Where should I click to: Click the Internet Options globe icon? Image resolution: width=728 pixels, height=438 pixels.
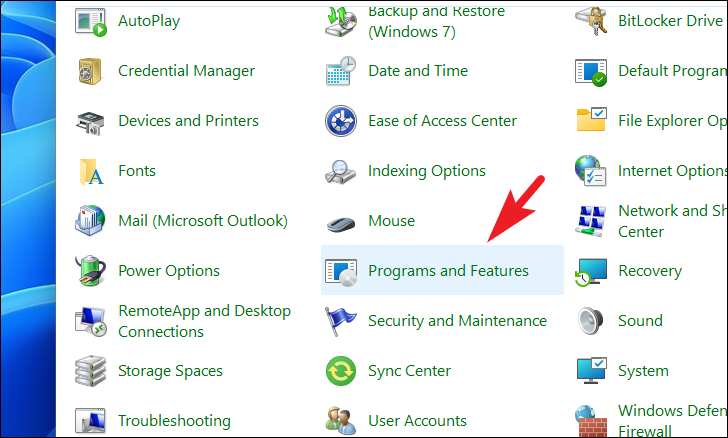coord(591,171)
